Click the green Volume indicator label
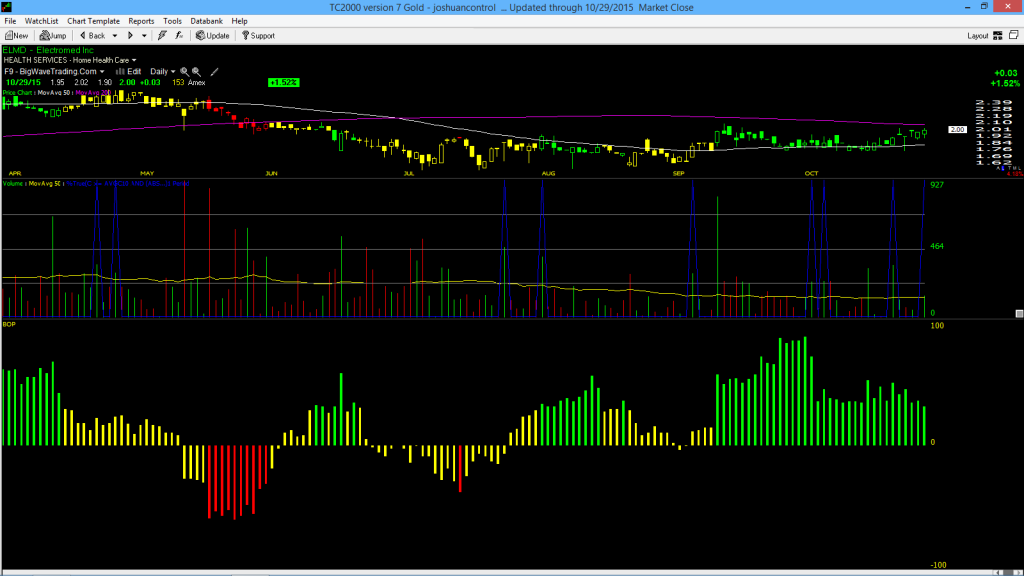1024x576 pixels. (x=13, y=184)
